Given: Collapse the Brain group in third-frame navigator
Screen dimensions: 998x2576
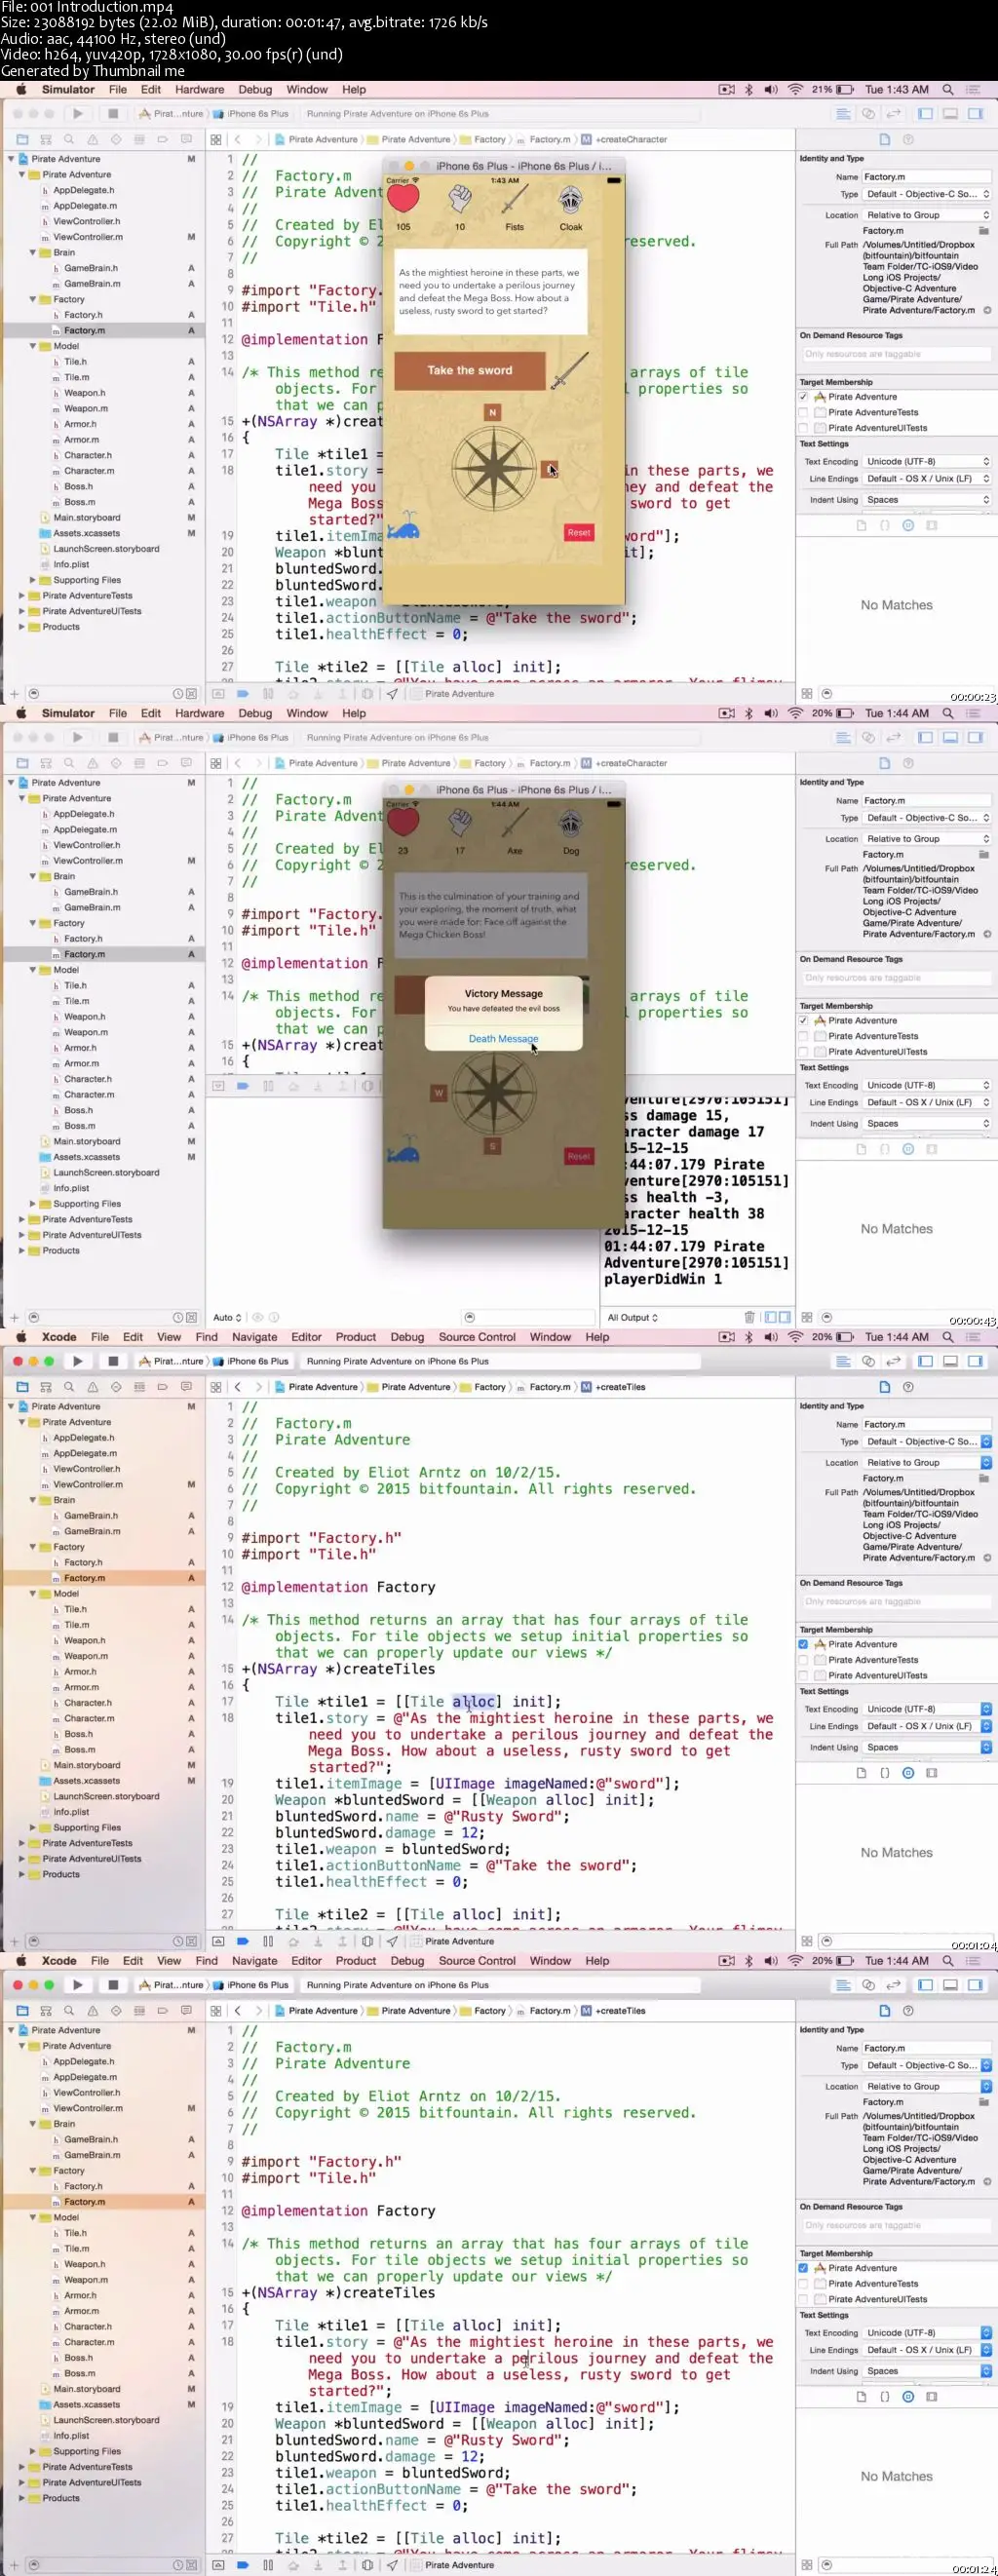Looking at the screenshot, I should pyautogui.click(x=33, y=1500).
